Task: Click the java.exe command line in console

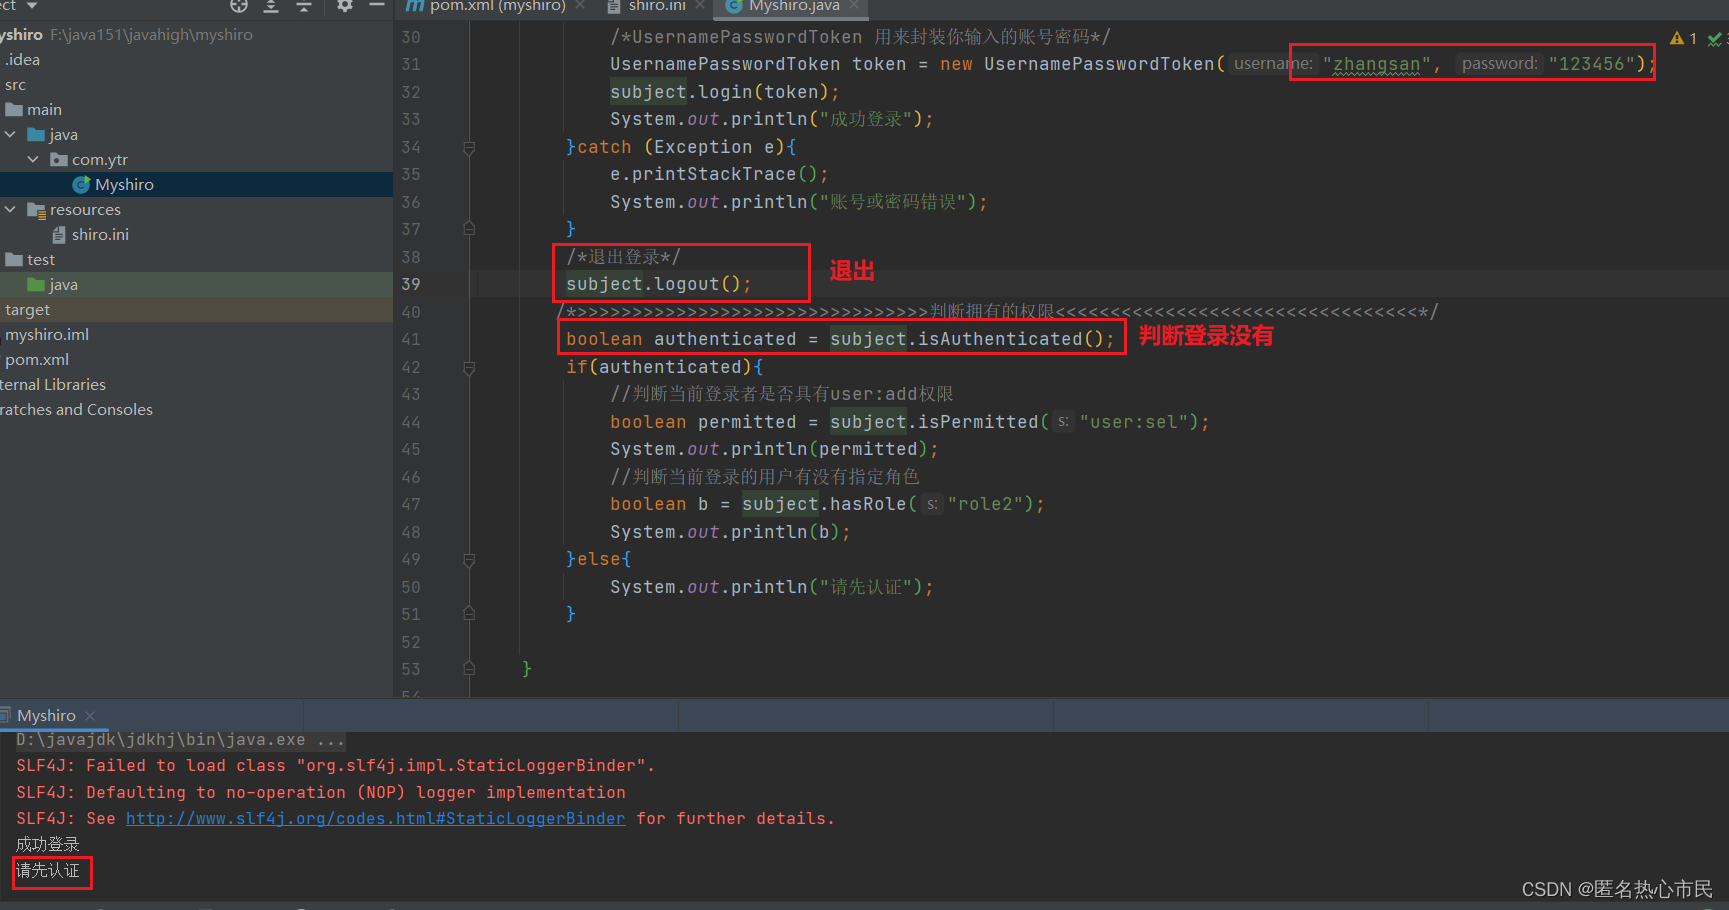Action: point(181,741)
